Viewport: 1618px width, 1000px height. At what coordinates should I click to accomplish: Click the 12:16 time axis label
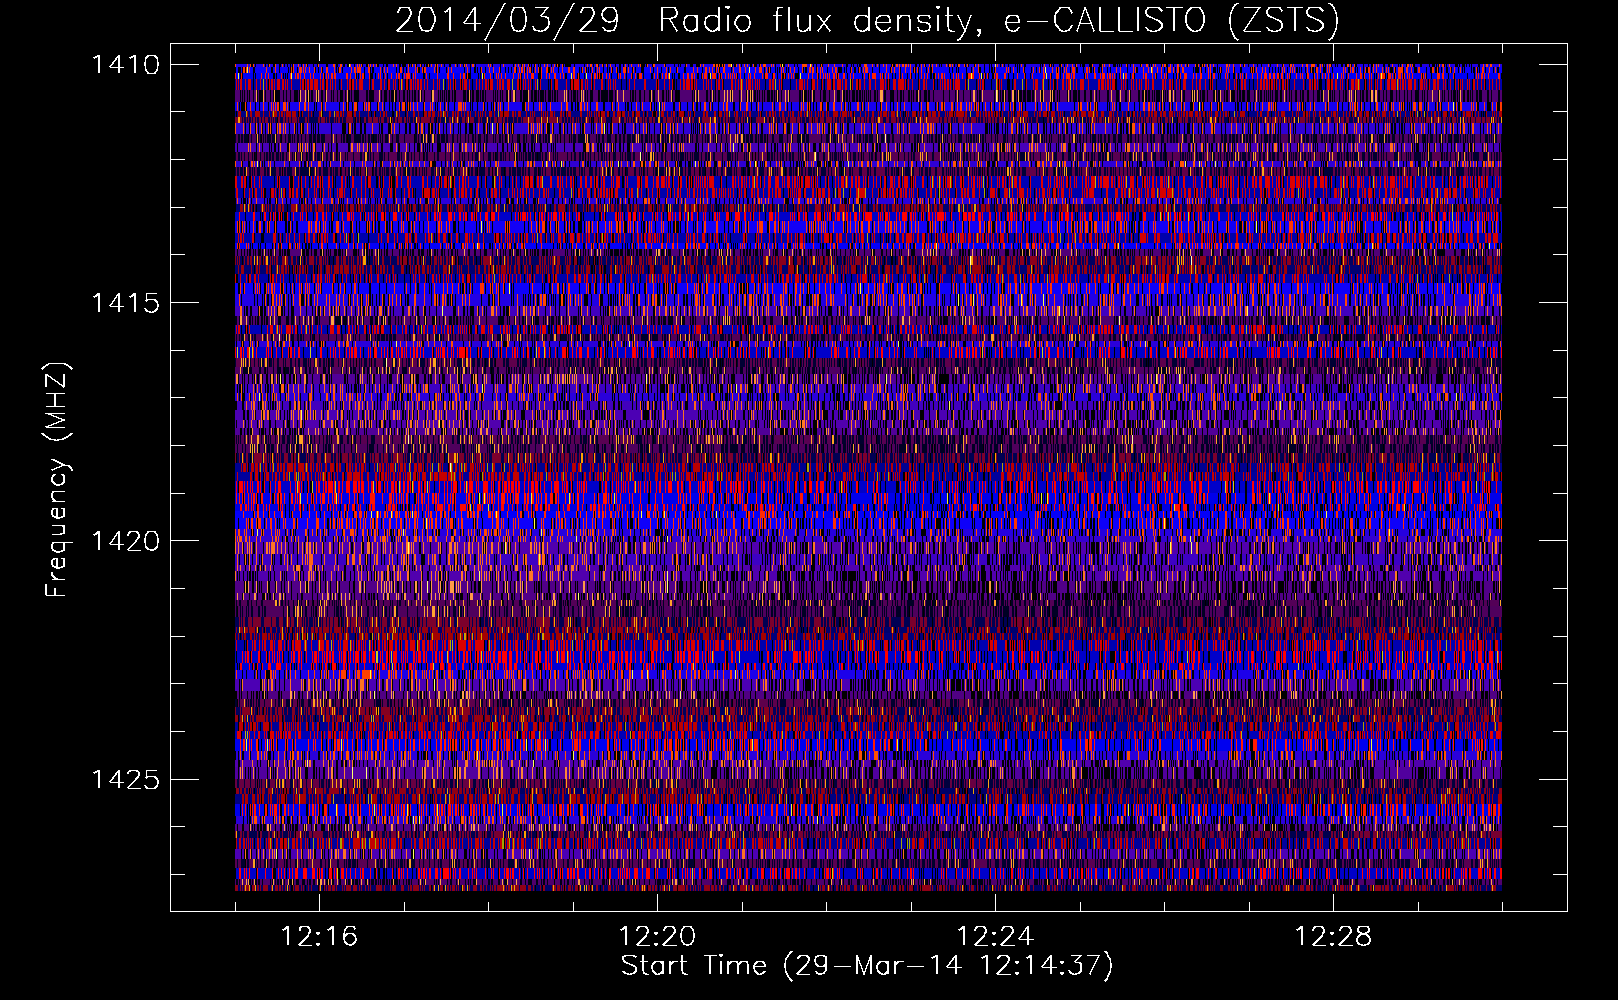tap(319, 936)
